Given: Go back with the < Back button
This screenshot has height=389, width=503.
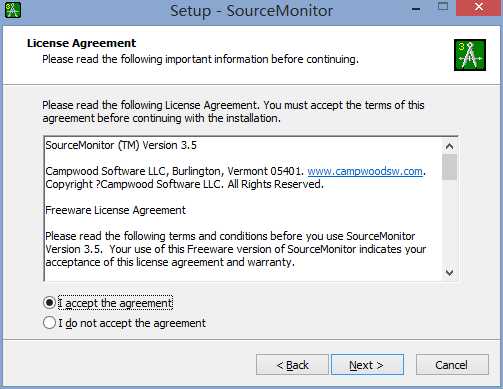Looking at the screenshot, I should (x=292, y=365).
